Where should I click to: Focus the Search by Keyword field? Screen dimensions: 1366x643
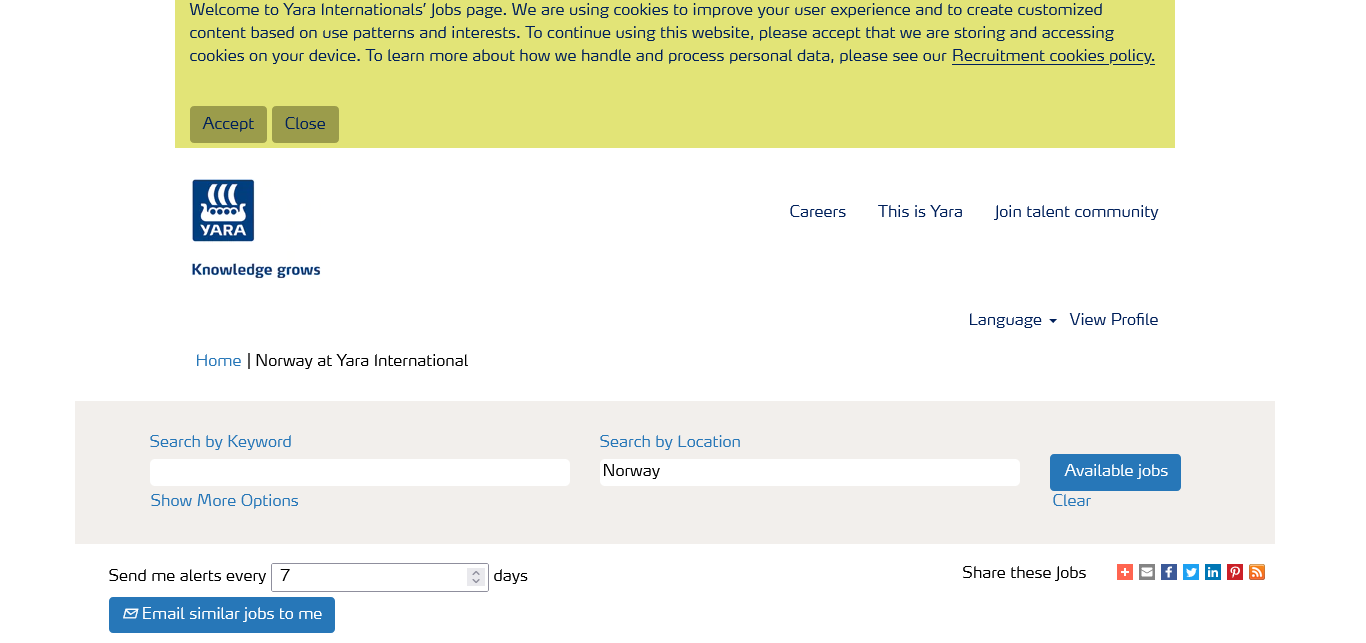coord(360,472)
